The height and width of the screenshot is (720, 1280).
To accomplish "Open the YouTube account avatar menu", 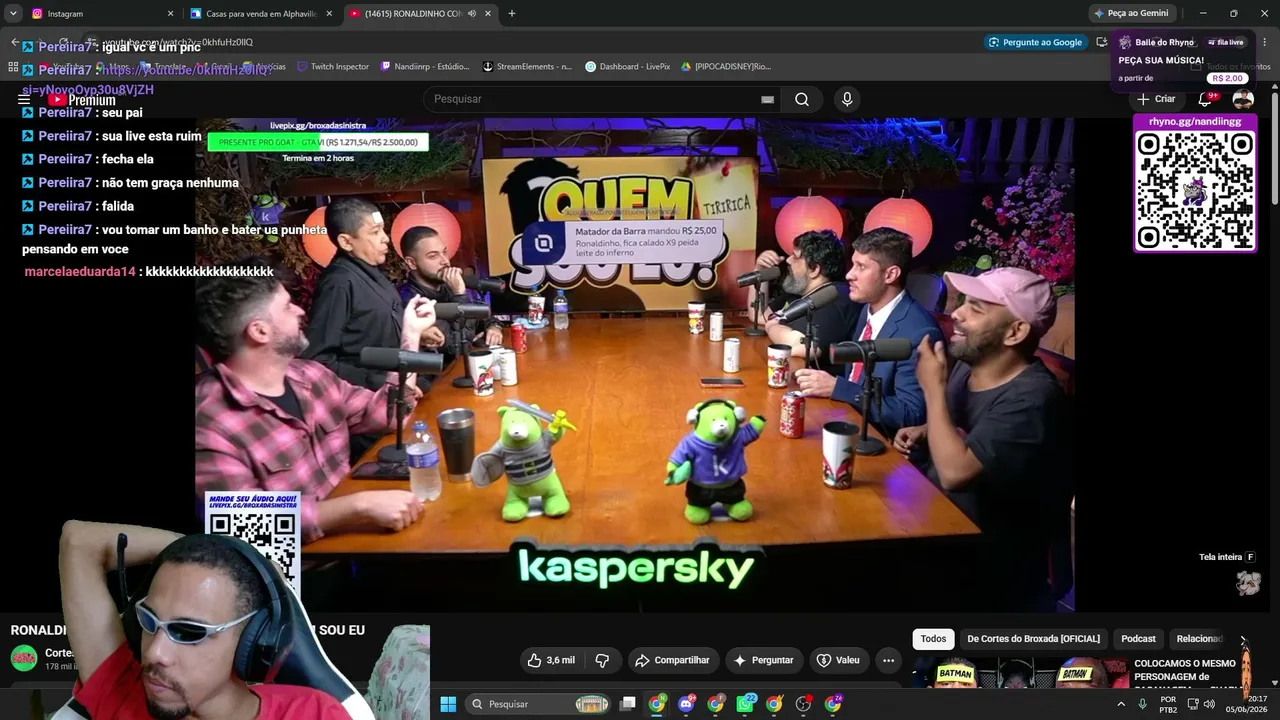I will click(x=1243, y=99).
